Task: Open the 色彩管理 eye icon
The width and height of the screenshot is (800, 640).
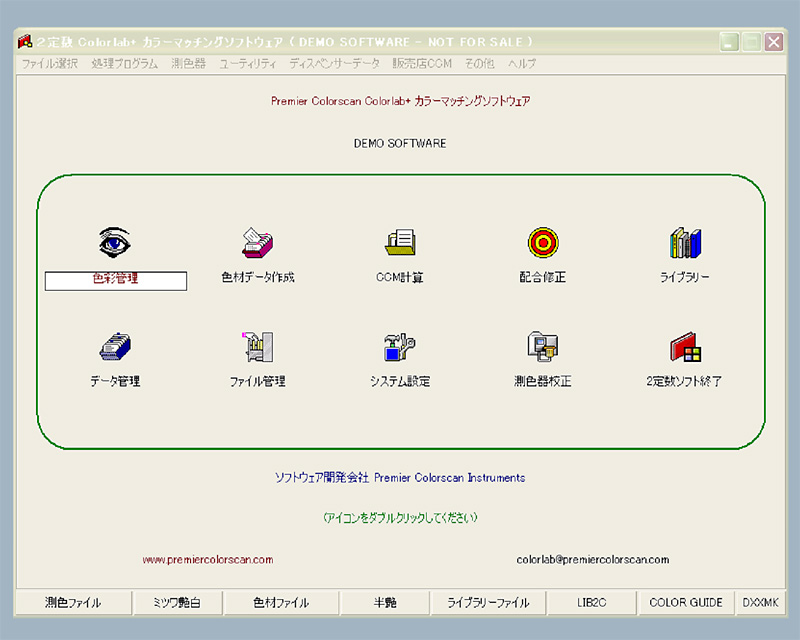Action: 115,243
